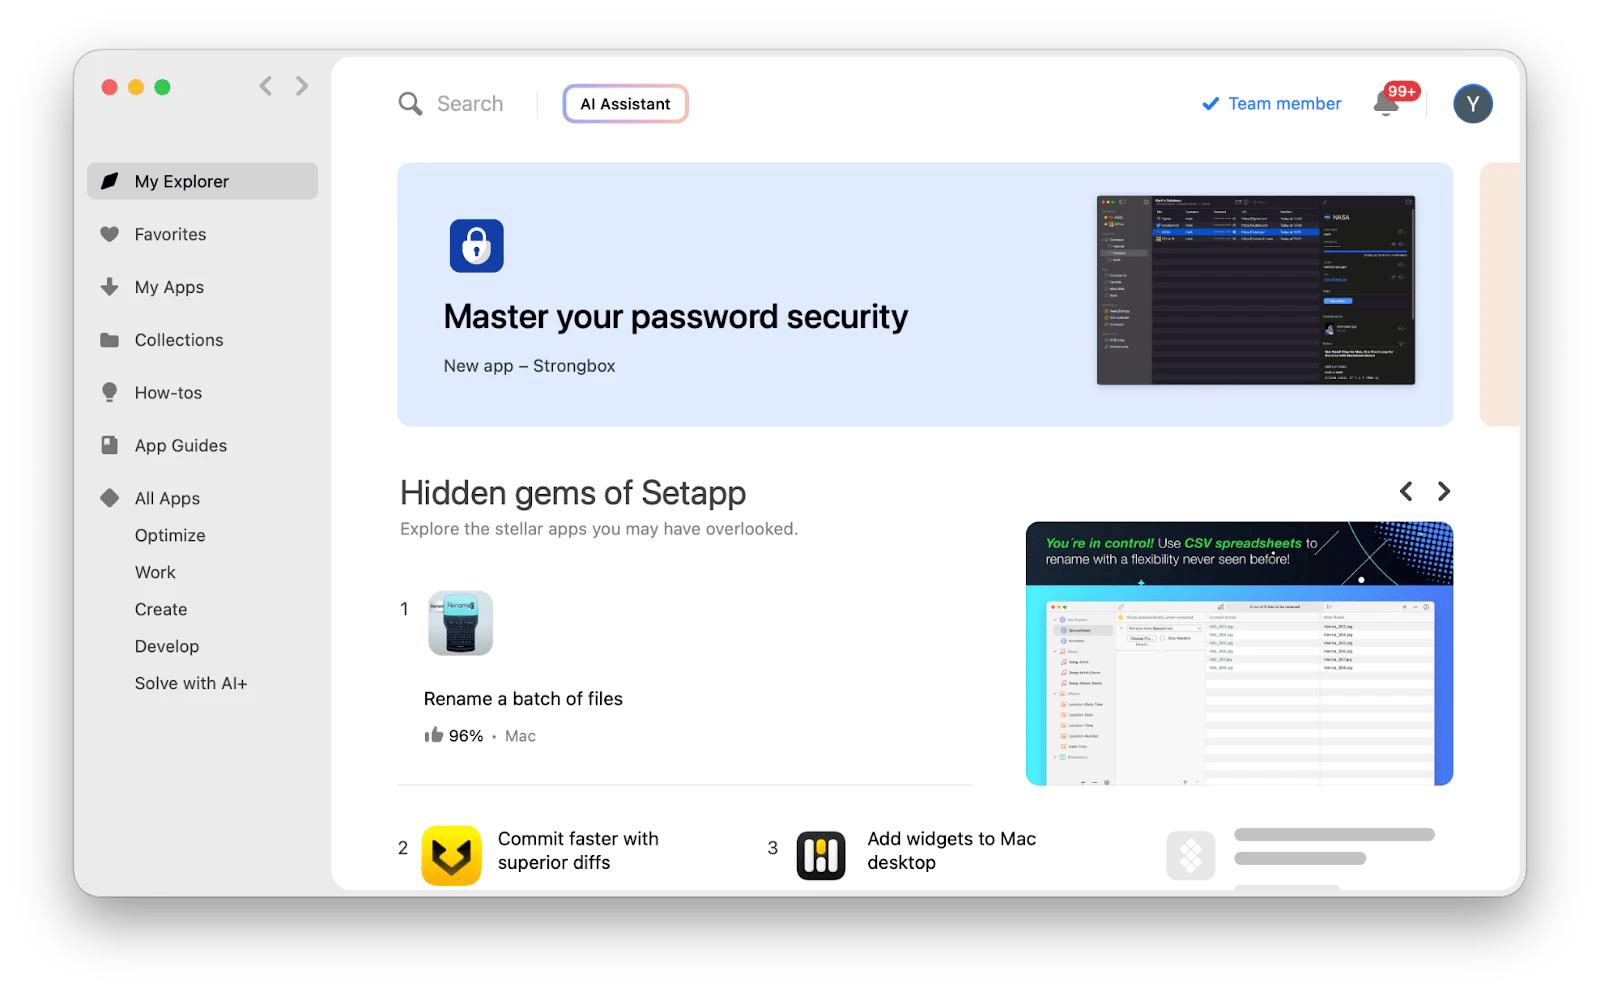The image size is (1600, 994).
Task: Open your profile avatar
Action: click(1471, 103)
